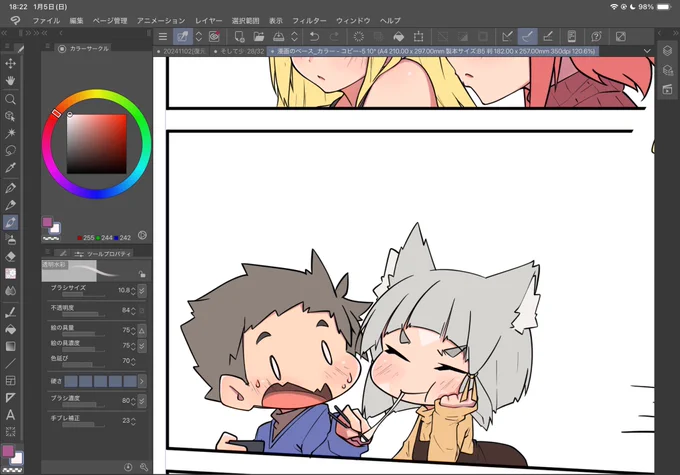Select the Figure line tool
The image size is (680, 475).
click(10, 364)
